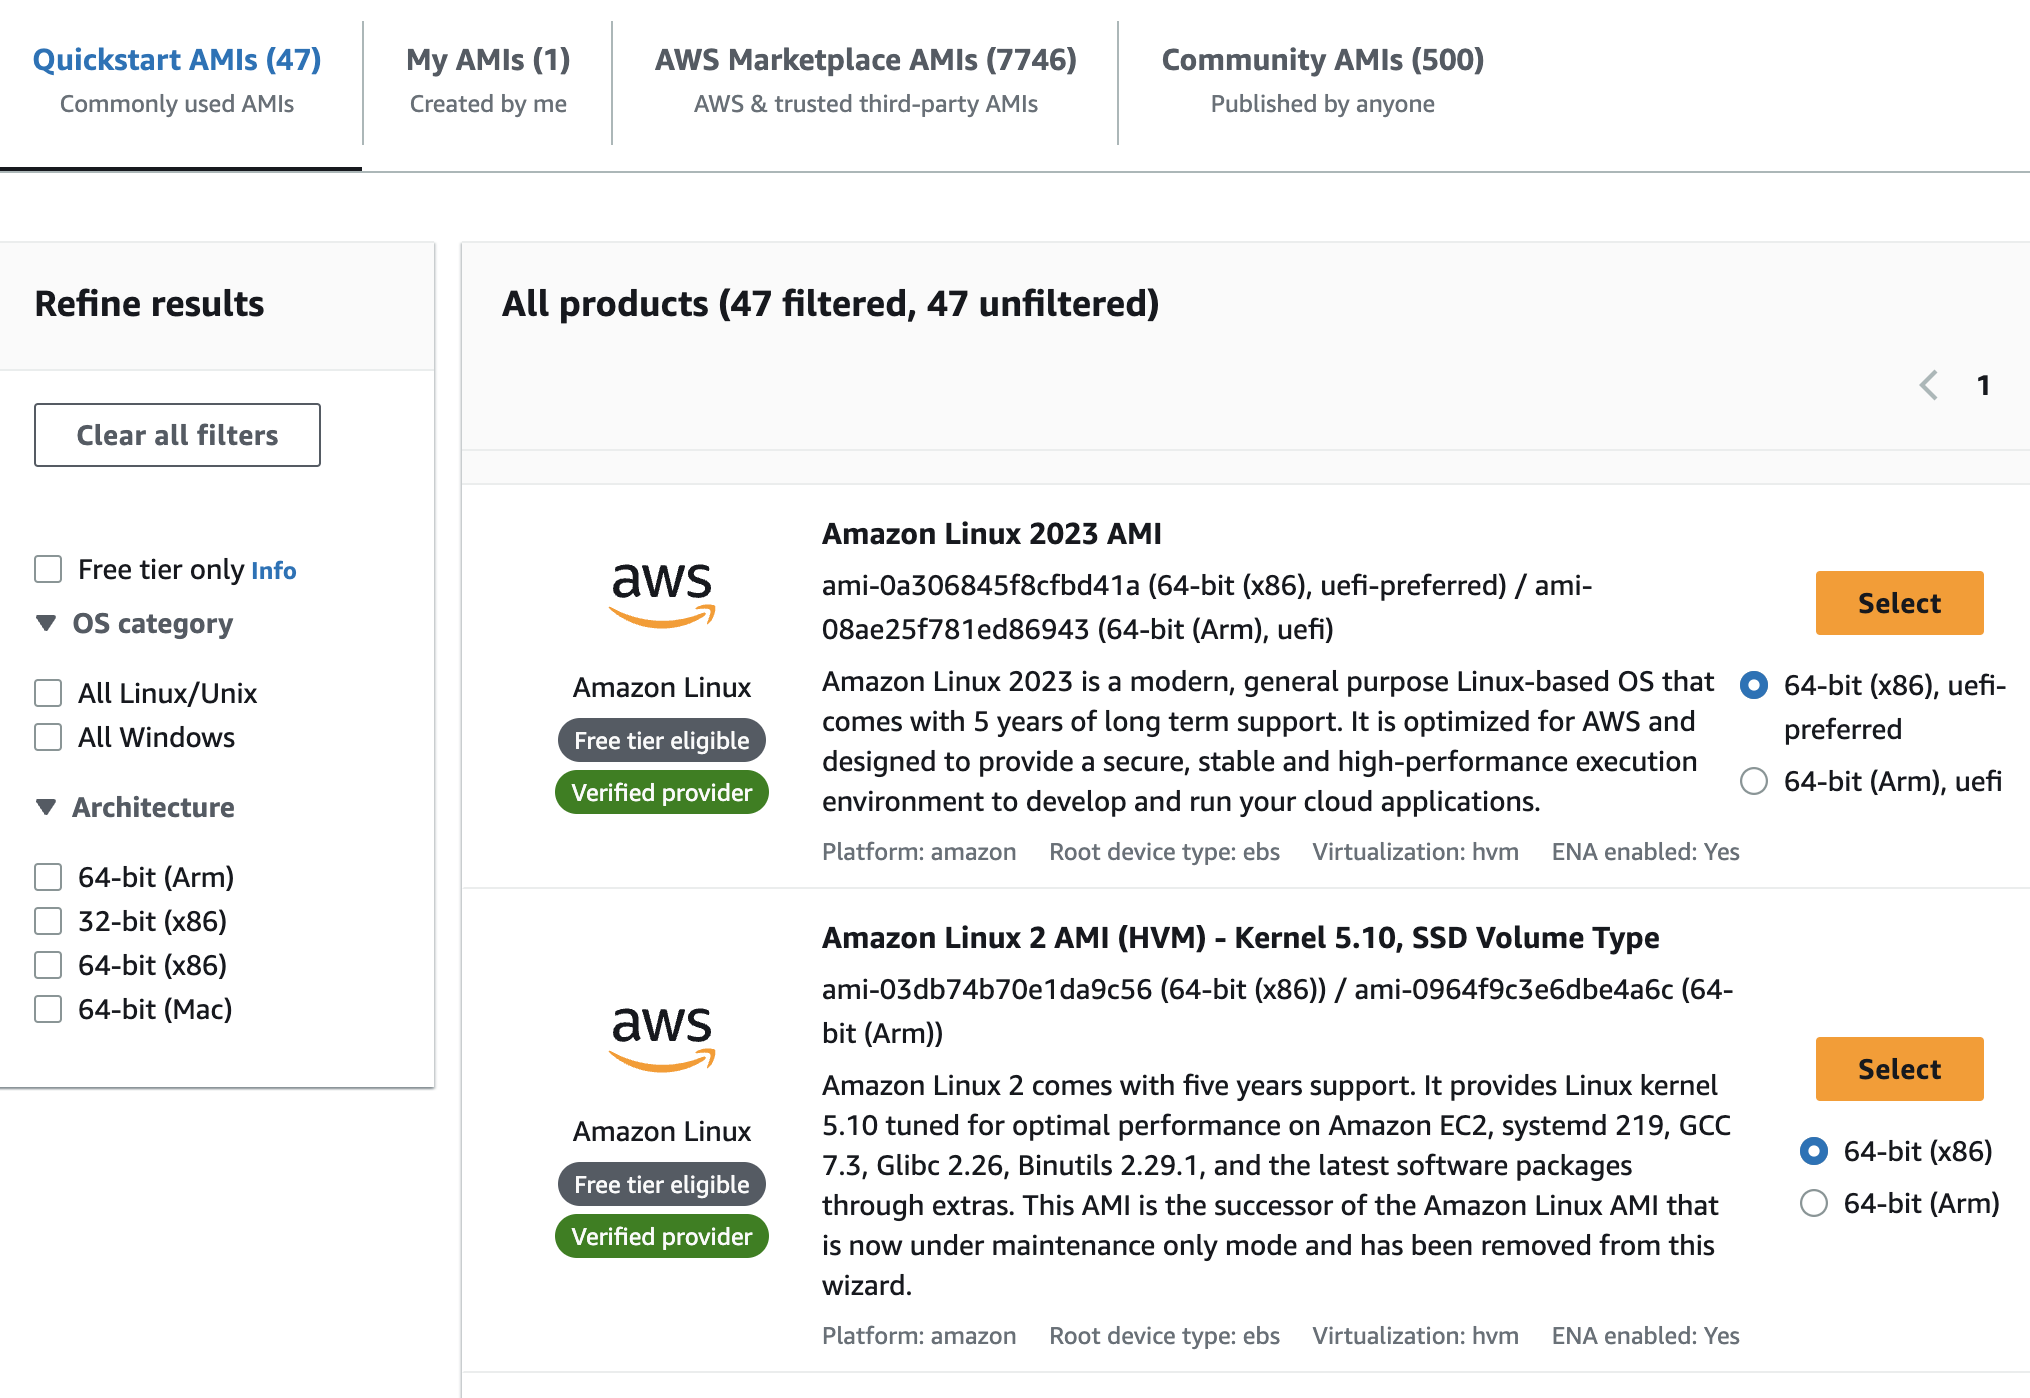Collapse the OS category section
This screenshot has width=2030, height=1398.
coord(46,623)
